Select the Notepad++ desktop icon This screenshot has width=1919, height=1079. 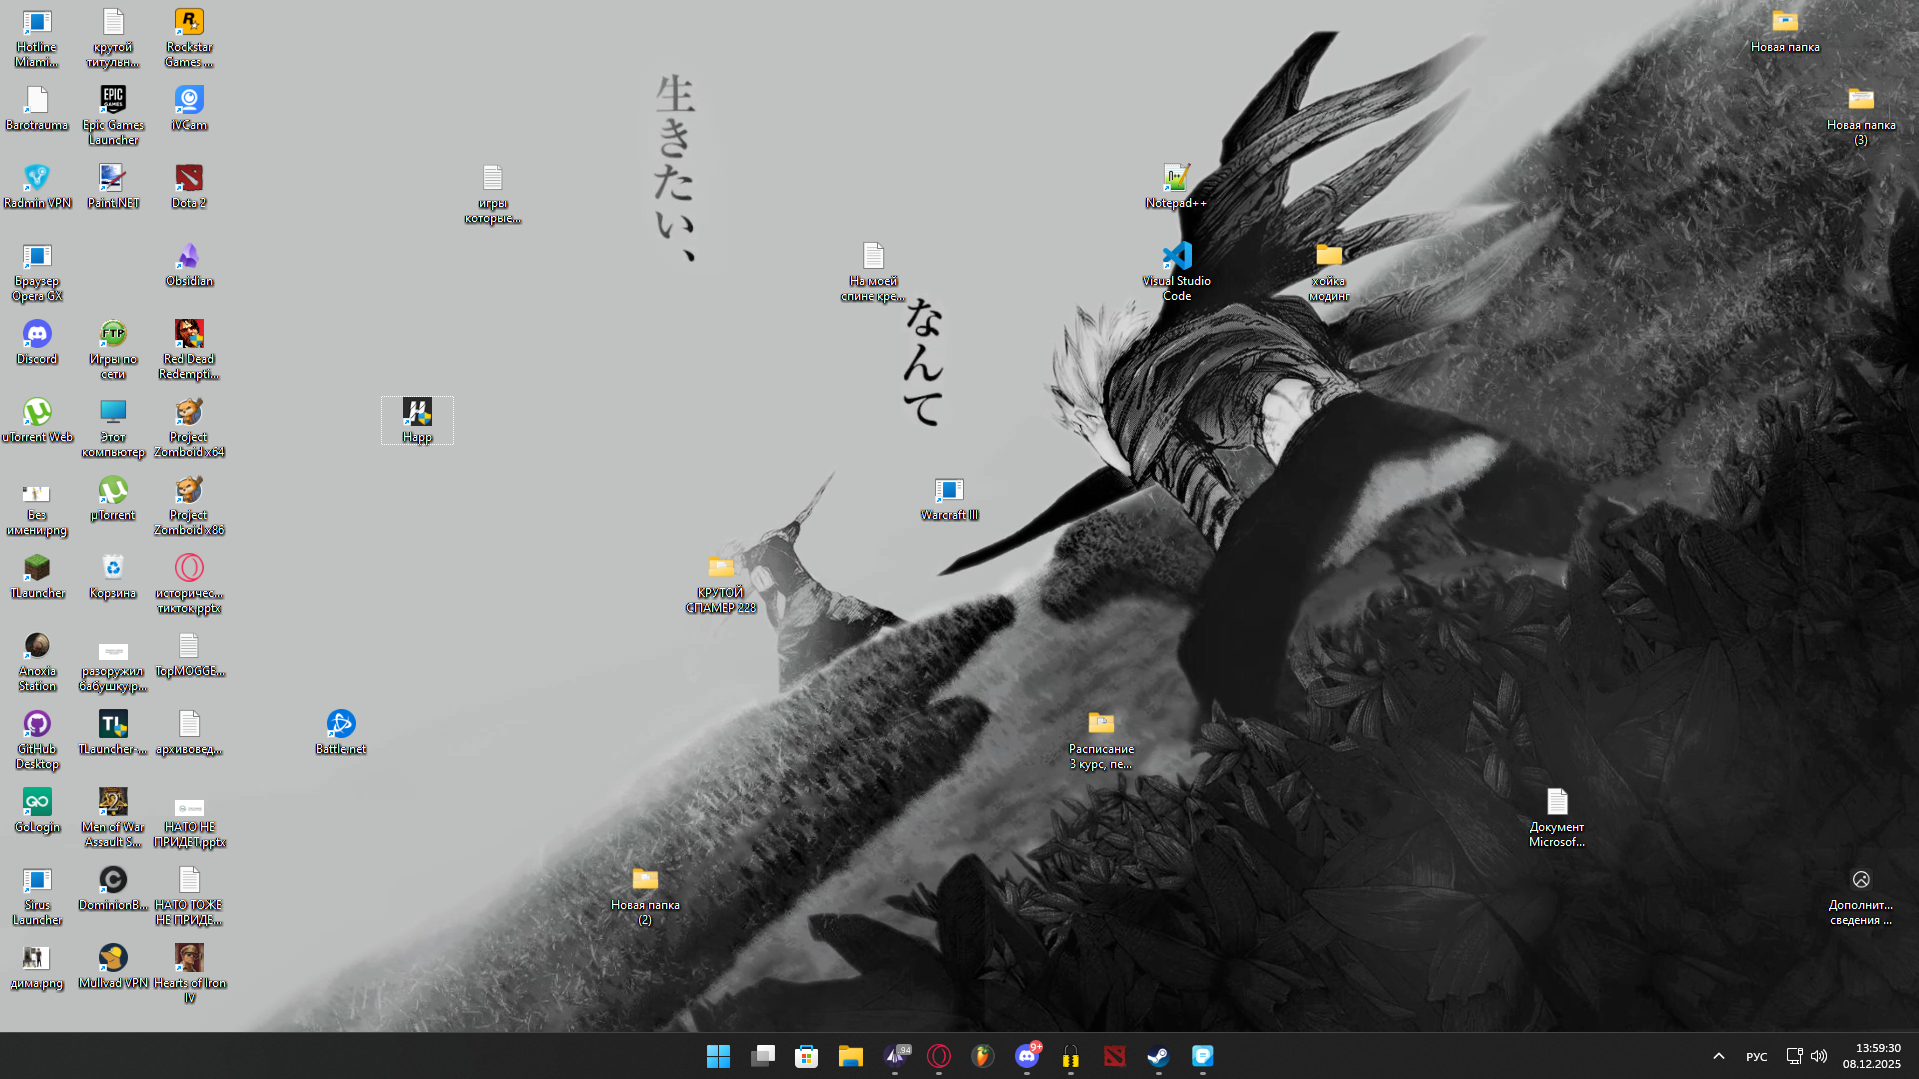[x=1177, y=187]
